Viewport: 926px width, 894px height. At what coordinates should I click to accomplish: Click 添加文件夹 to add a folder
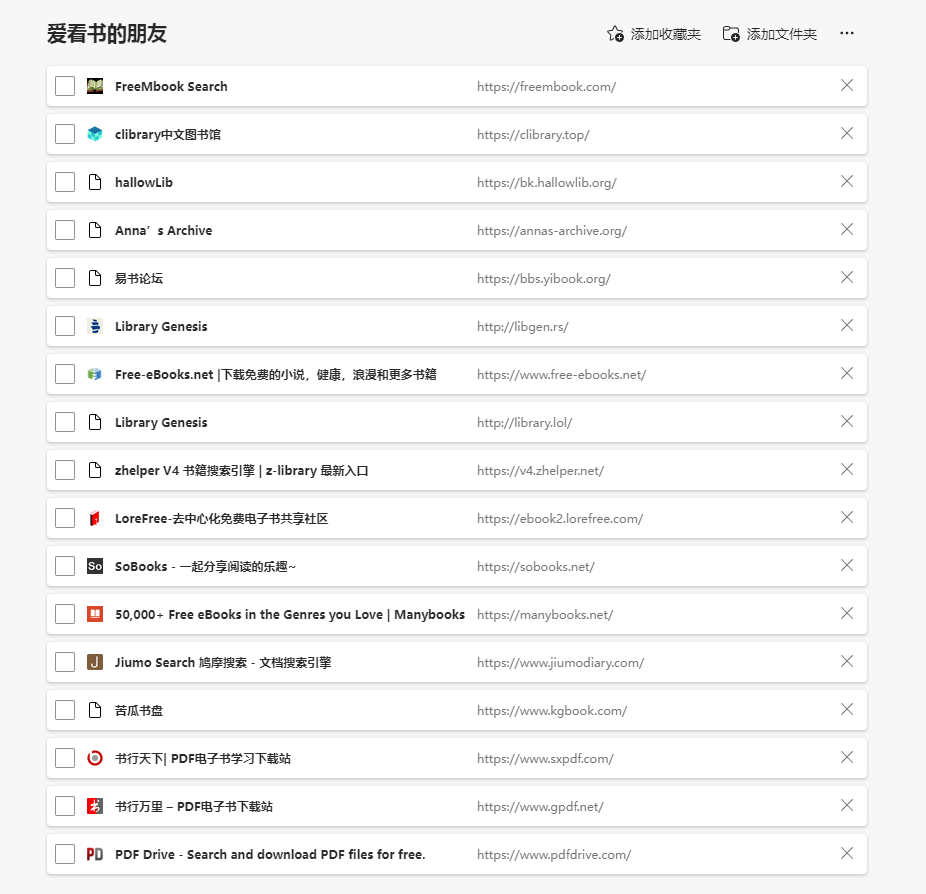point(770,34)
